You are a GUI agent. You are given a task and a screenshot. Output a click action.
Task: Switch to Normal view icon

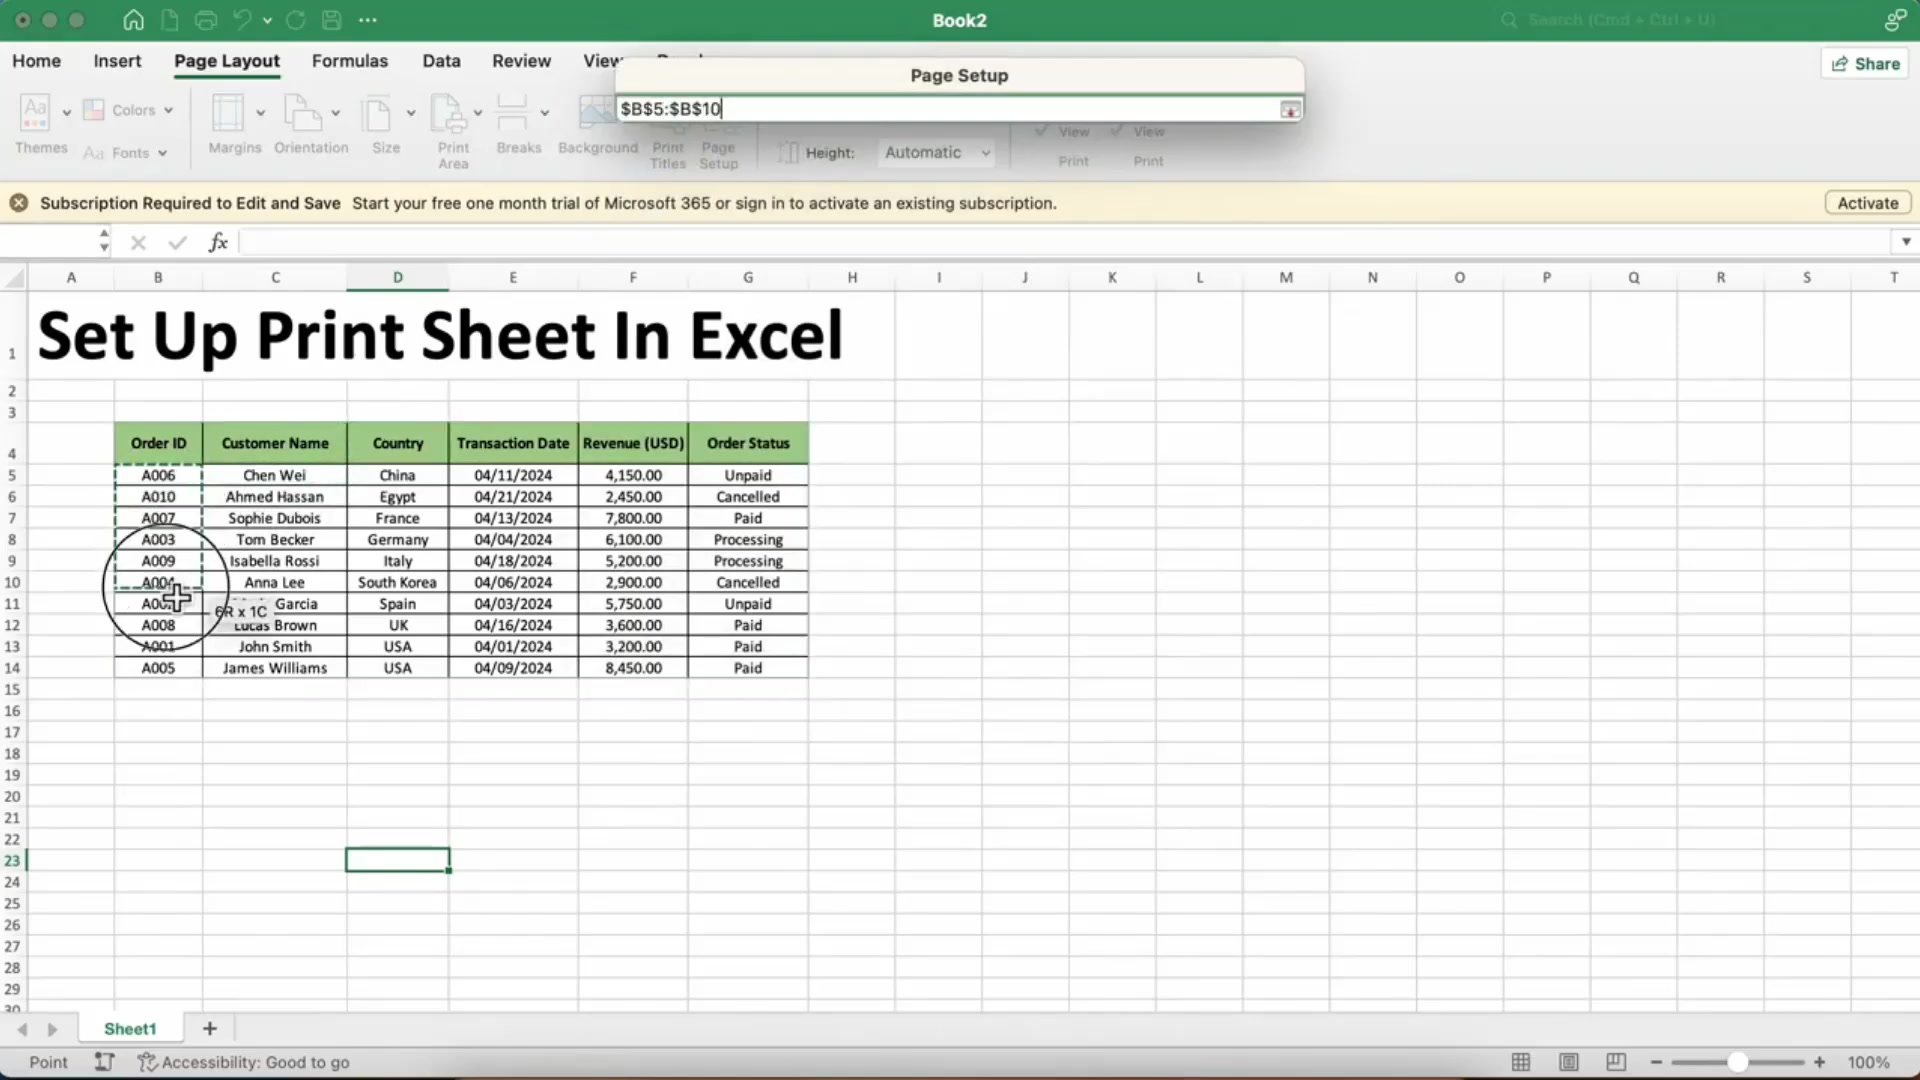pyautogui.click(x=1521, y=1062)
